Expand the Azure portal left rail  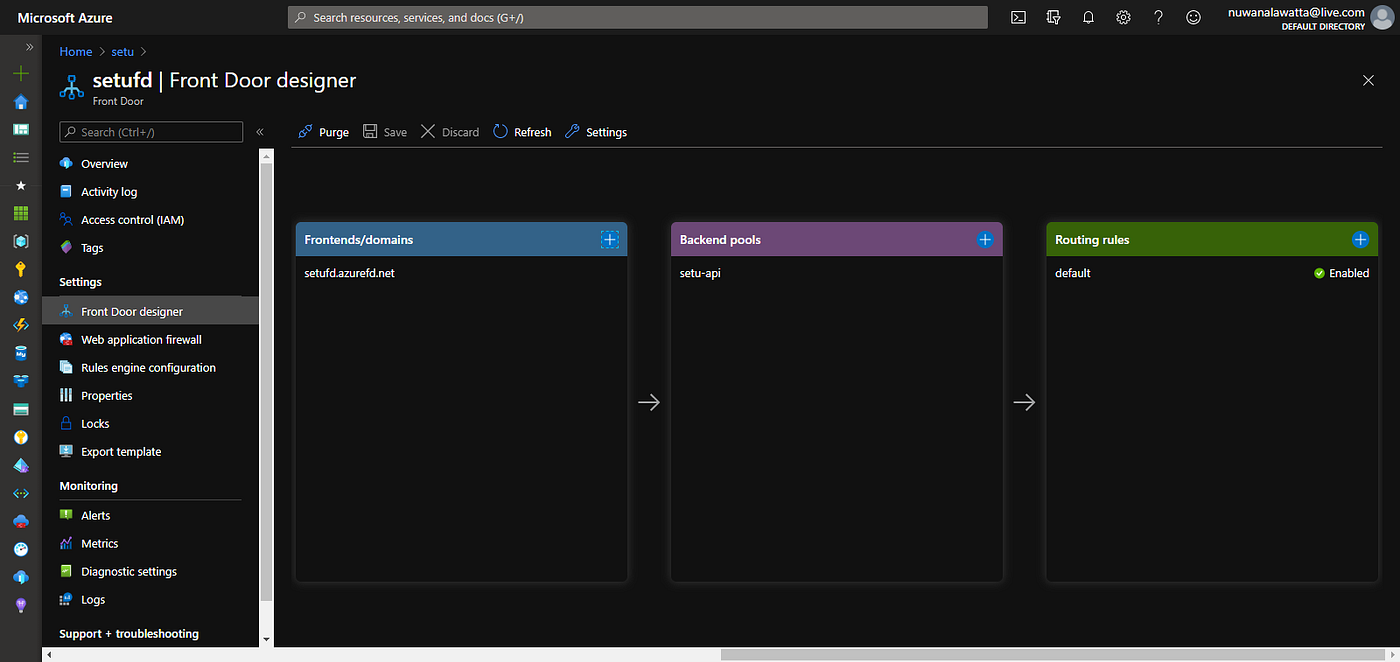pyautogui.click(x=29, y=47)
